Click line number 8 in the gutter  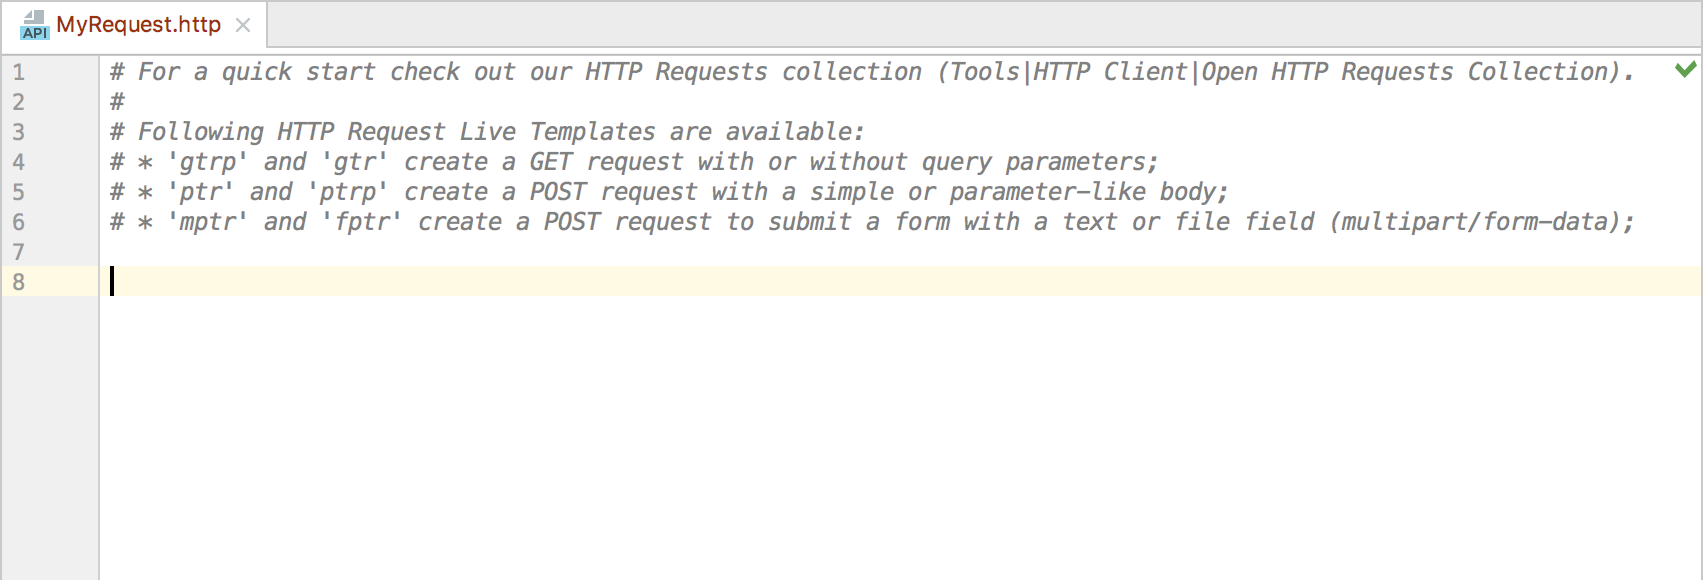(18, 282)
